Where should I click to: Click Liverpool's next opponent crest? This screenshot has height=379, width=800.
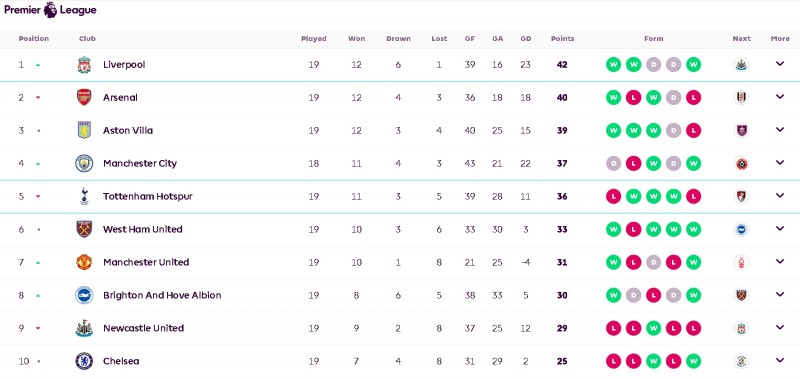click(741, 65)
